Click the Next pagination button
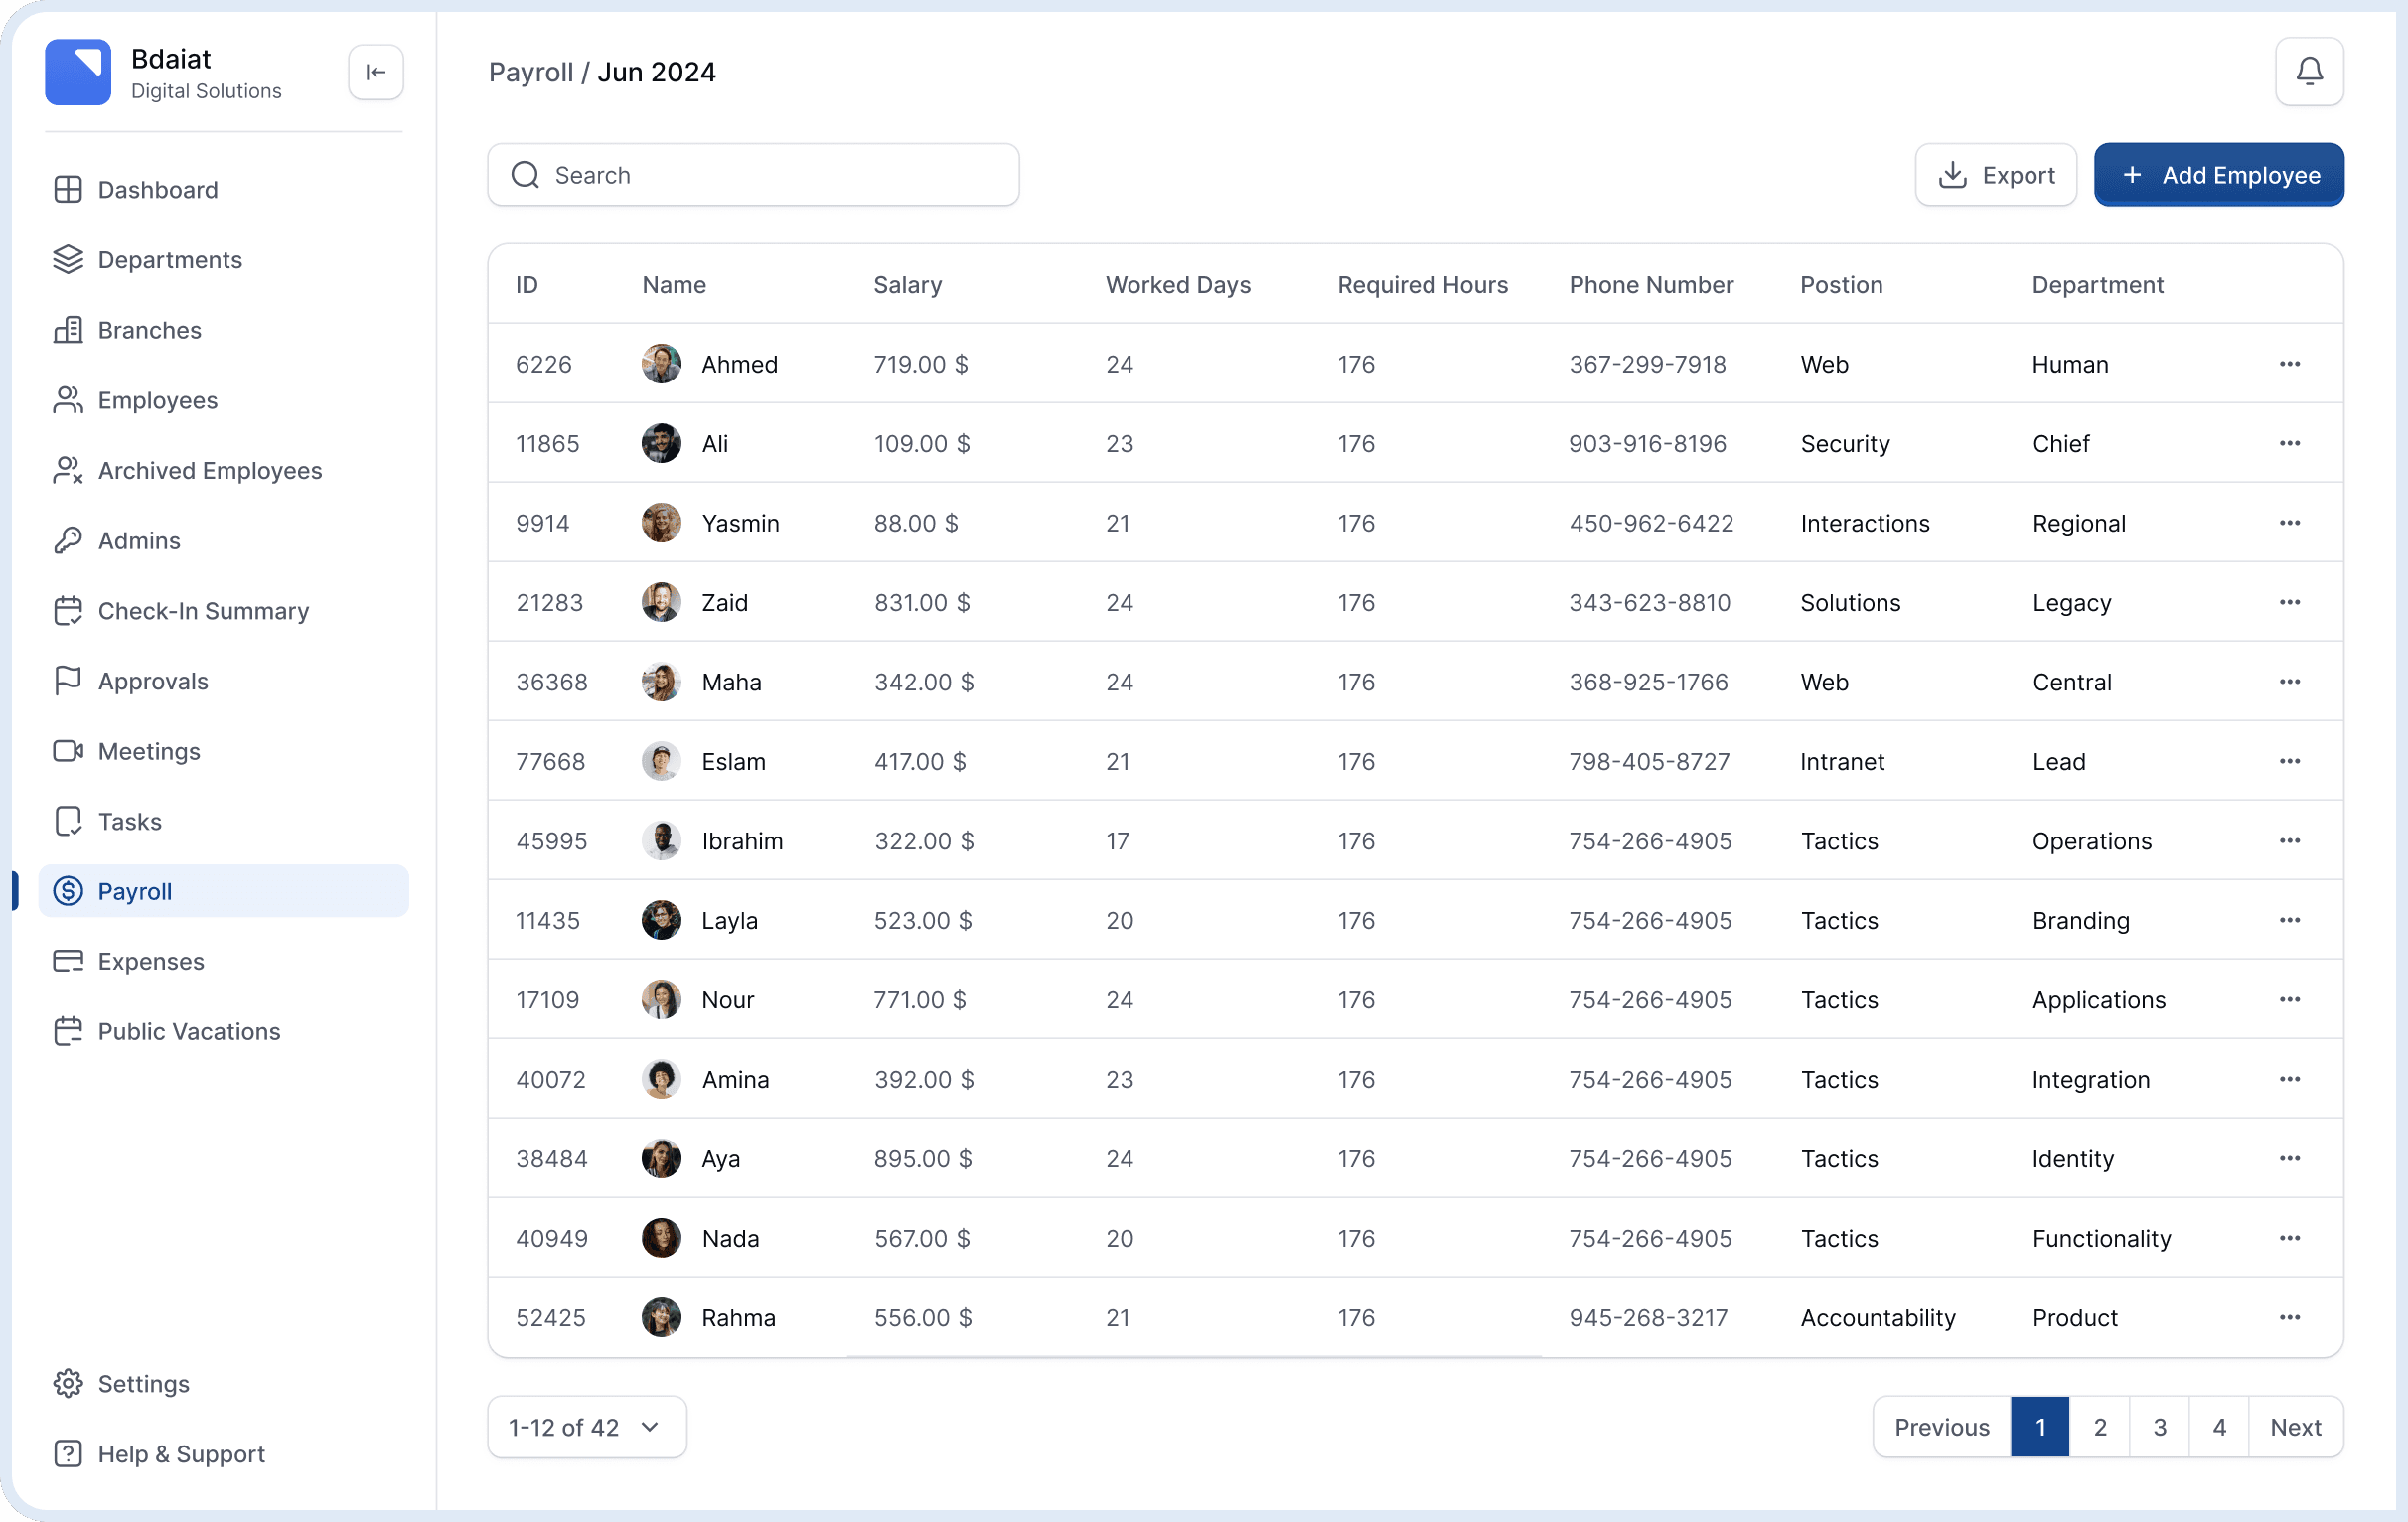The width and height of the screenshot is (2408, 1522). (x=2294, y=1427)
